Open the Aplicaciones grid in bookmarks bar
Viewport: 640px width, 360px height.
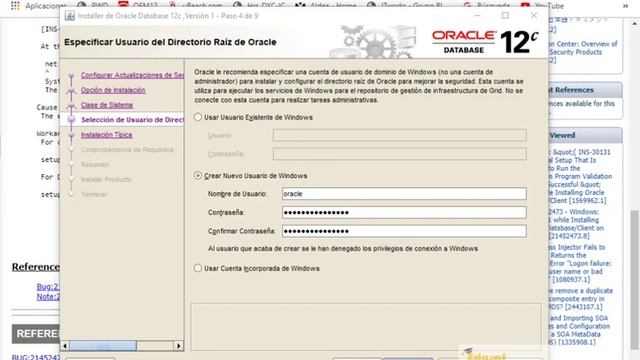click(x=15, y=6)
